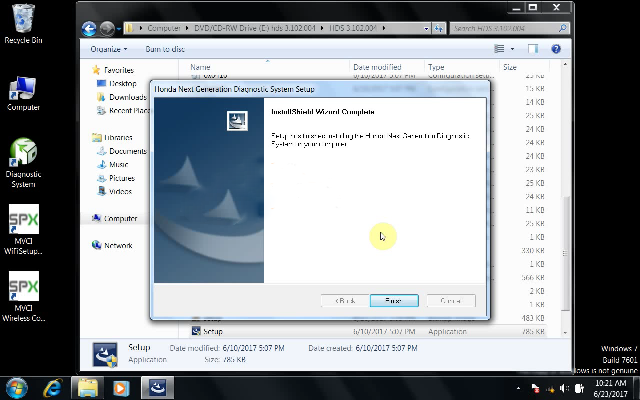This screenshot has height=400, width=640.
Task: Open Windows Explorer taskbar button
Action: click(x=88, y=388)
